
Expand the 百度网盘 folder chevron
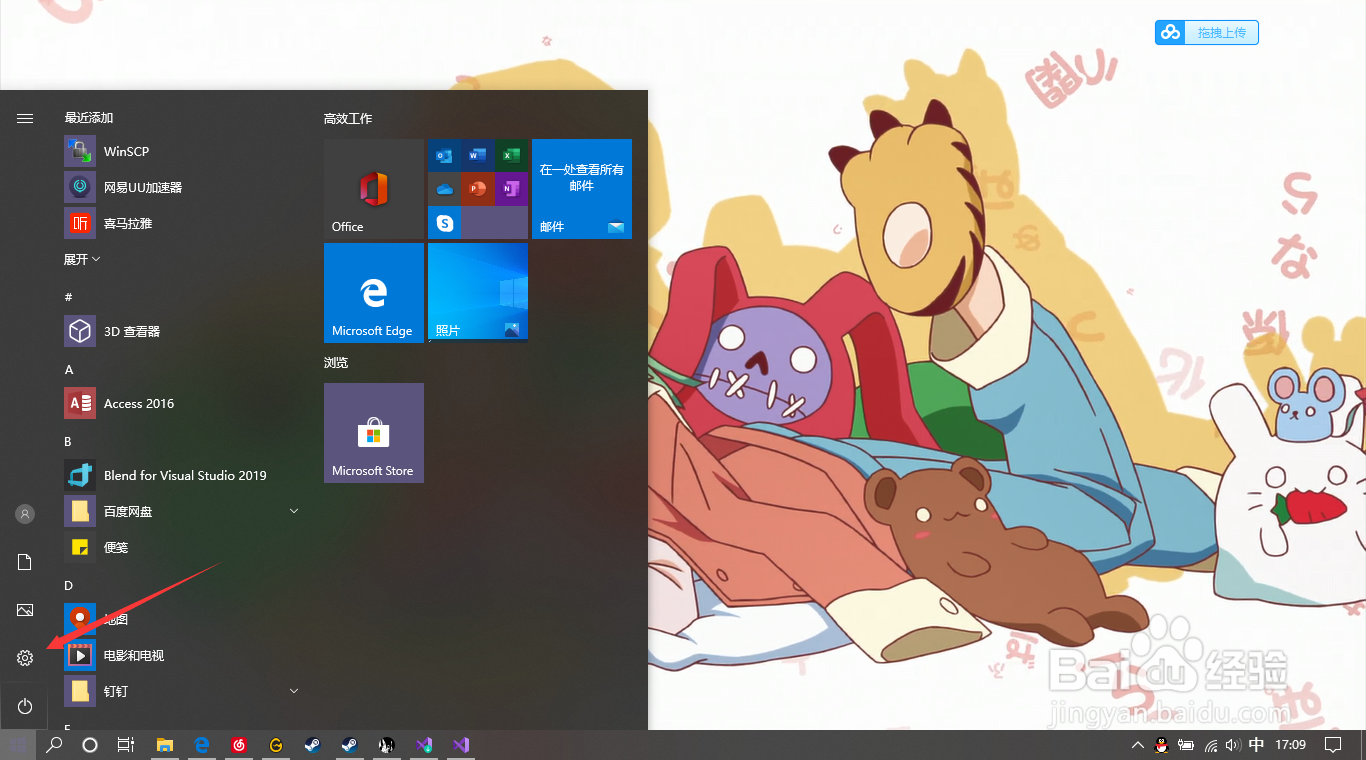coord(294,511)
